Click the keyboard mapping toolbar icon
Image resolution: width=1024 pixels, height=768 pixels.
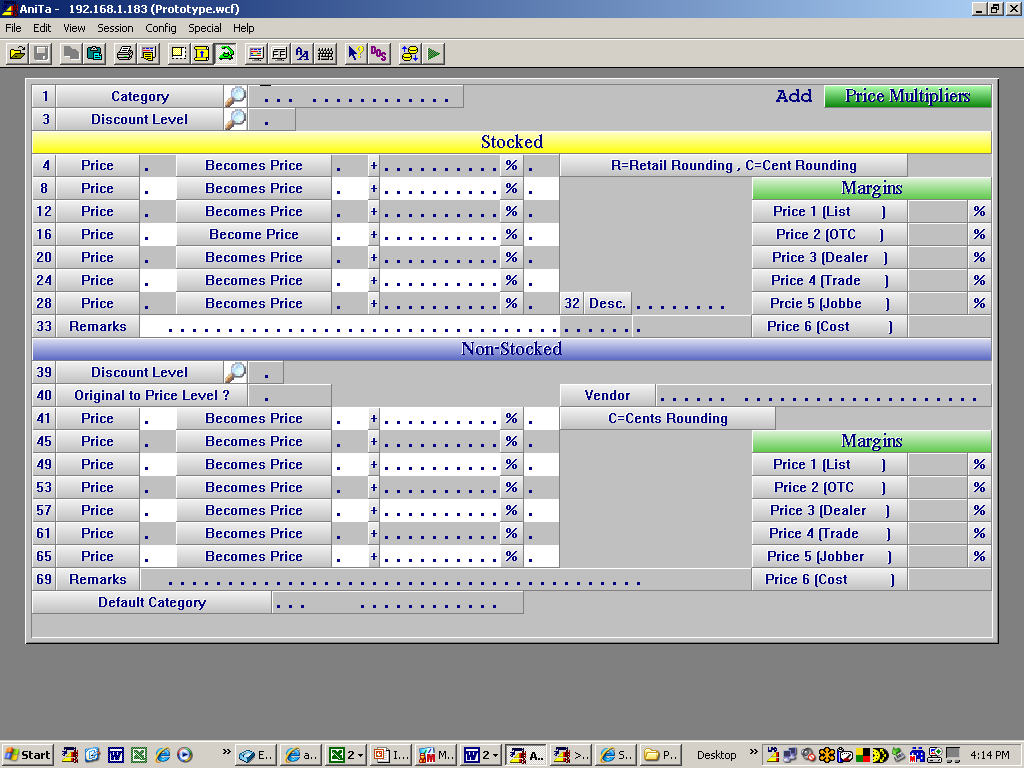click(325, 54)
